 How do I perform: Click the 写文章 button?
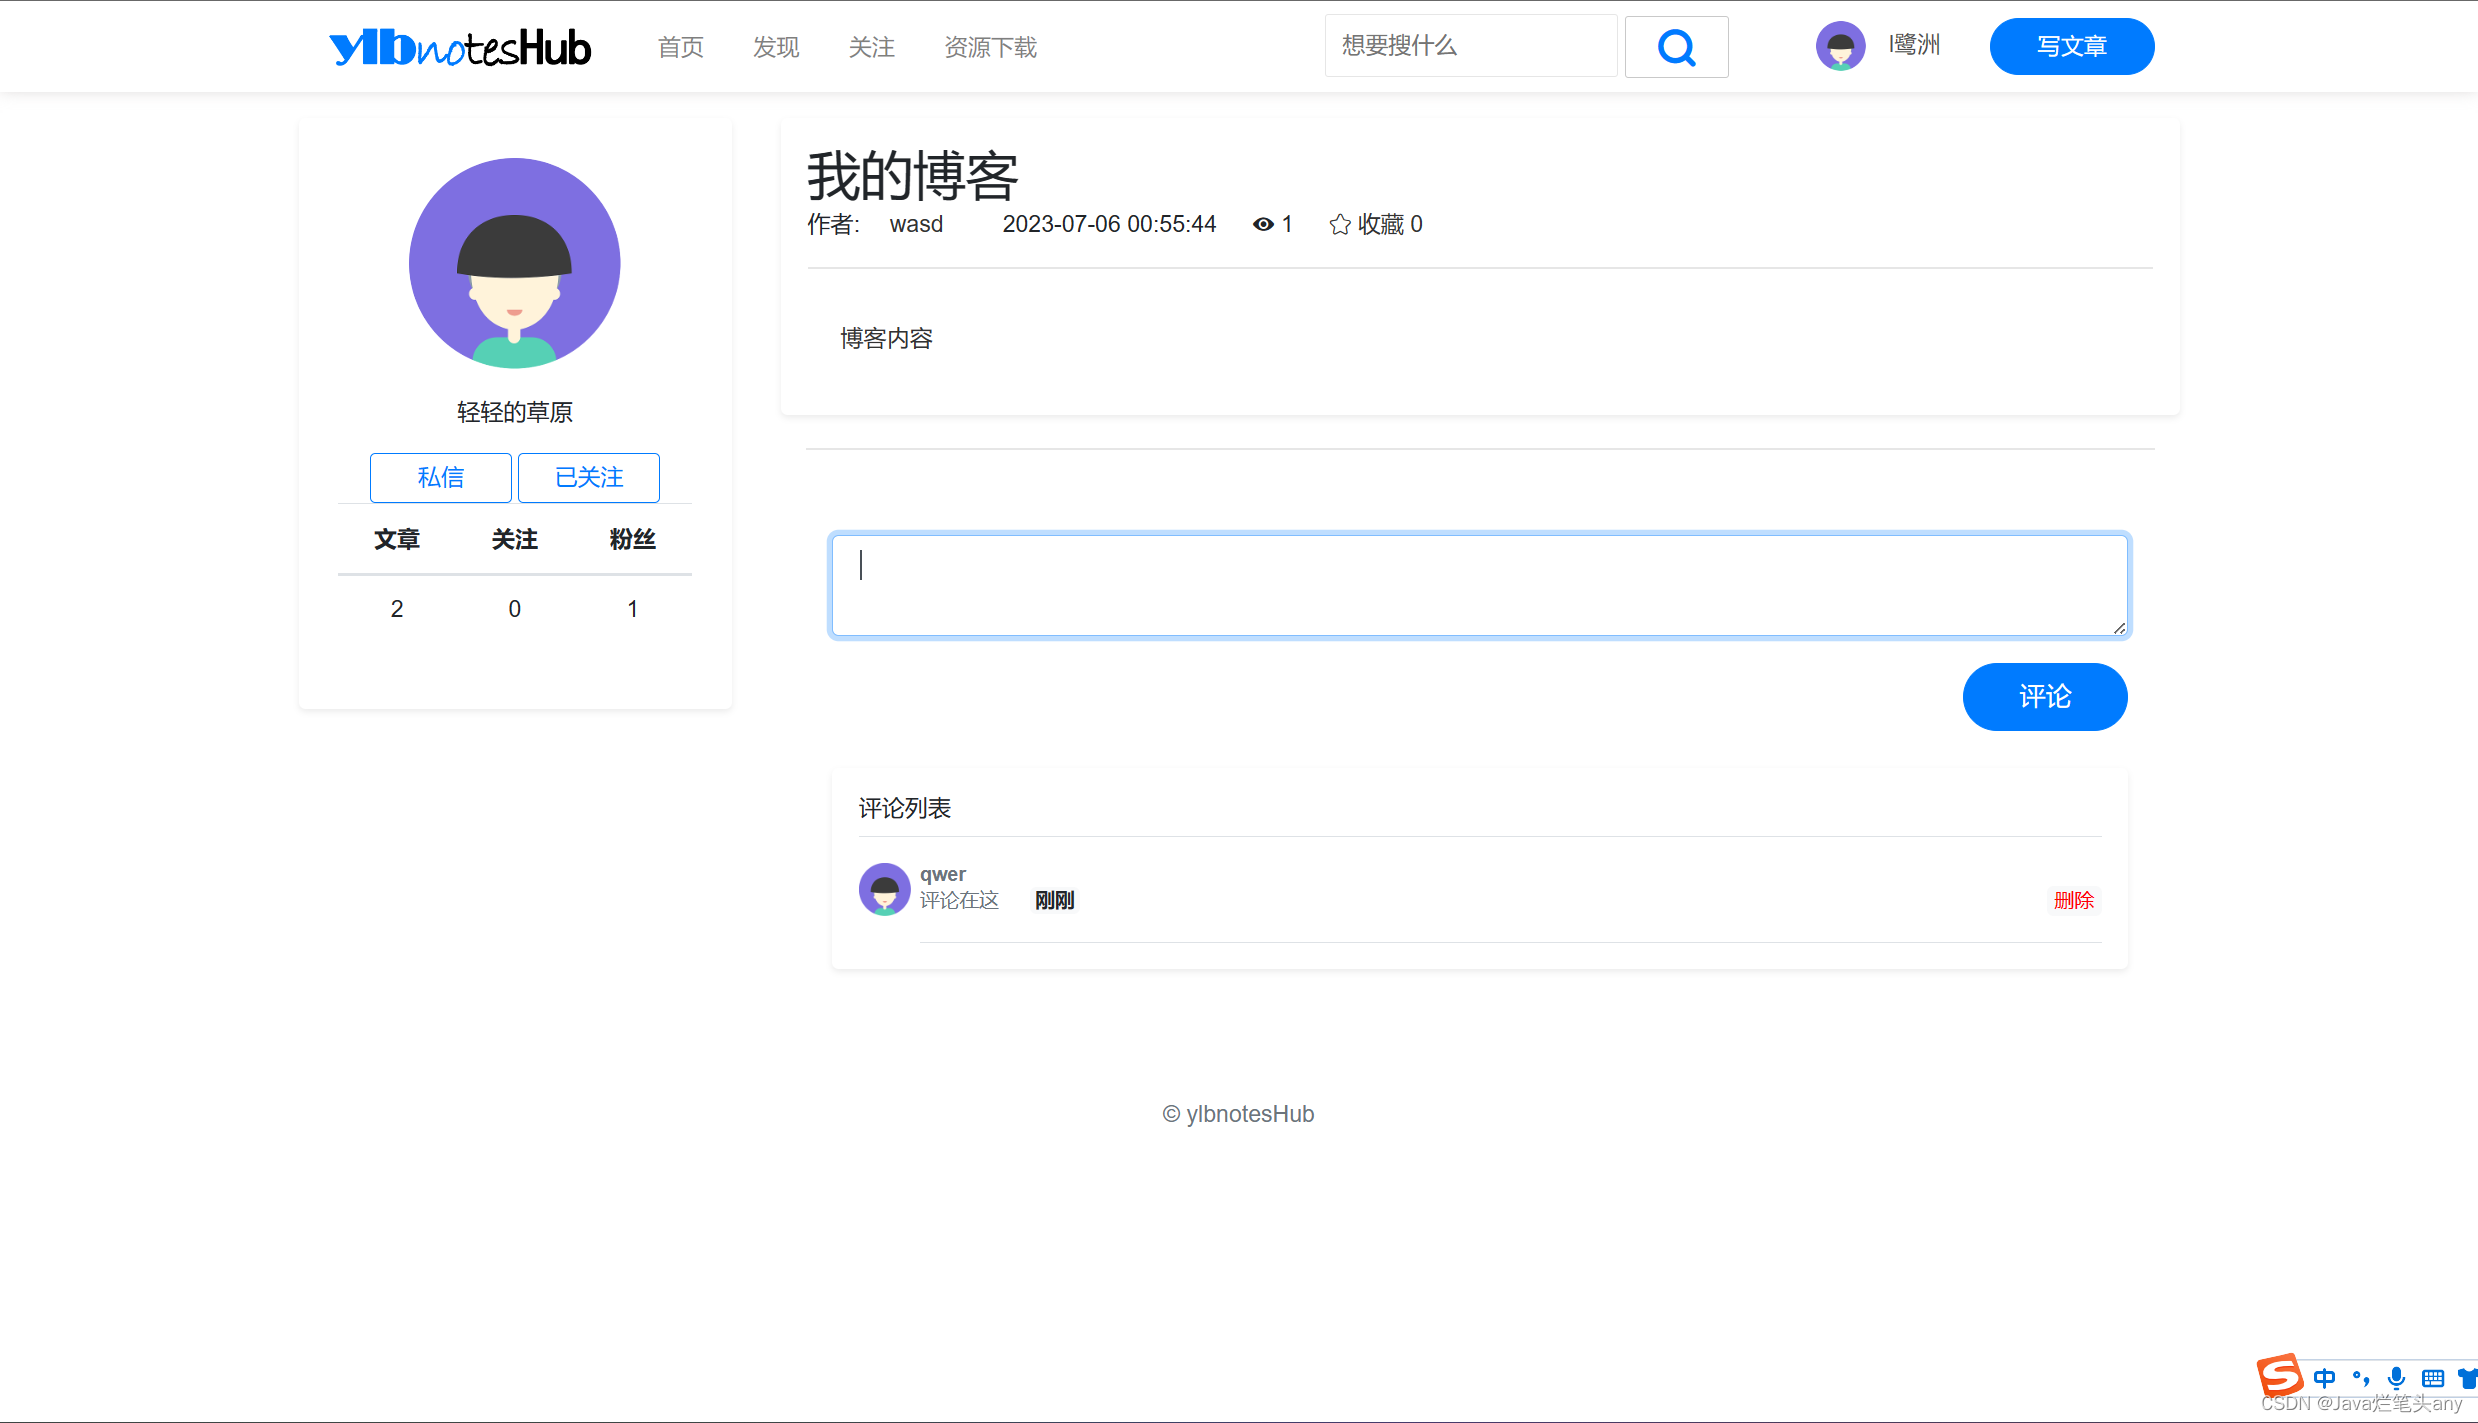2071,46
